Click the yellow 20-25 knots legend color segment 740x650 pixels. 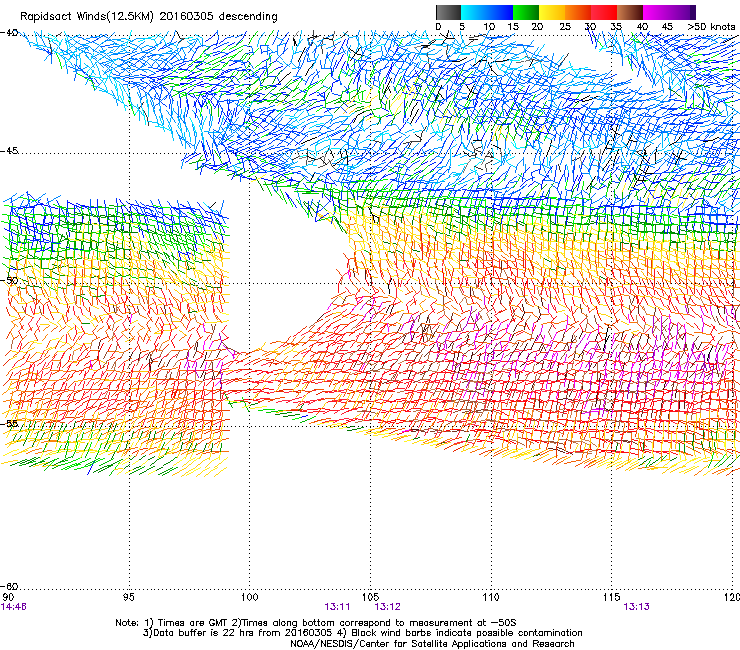[552, 12]
